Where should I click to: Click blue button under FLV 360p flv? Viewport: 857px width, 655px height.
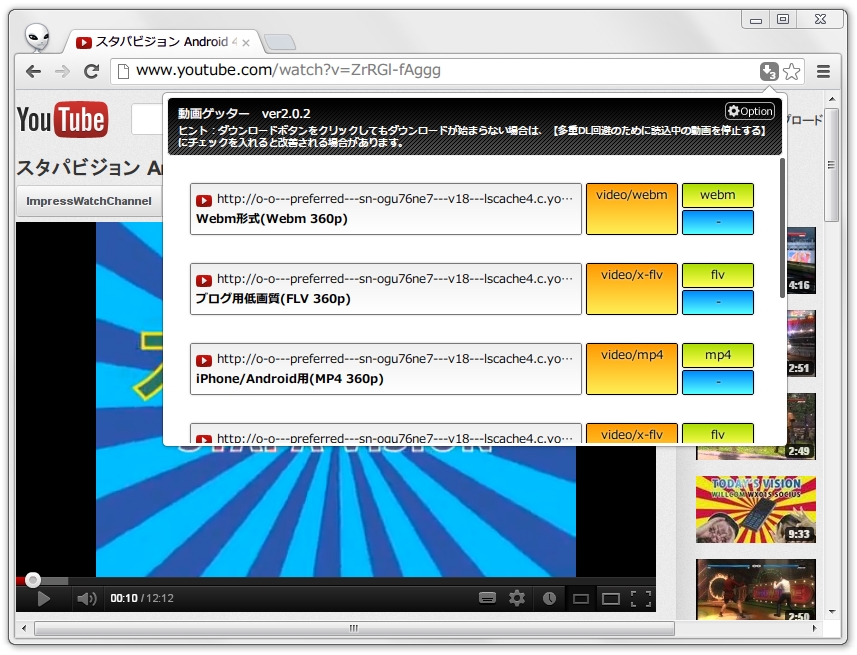pos(718,302)
